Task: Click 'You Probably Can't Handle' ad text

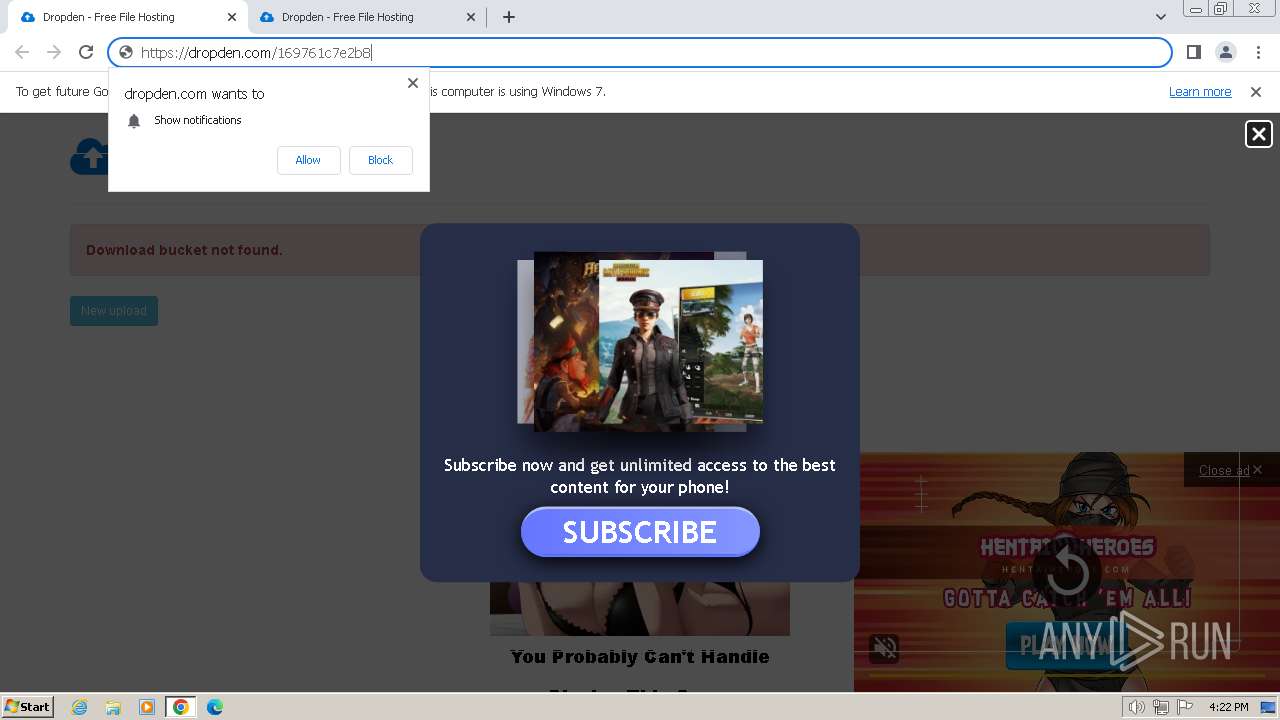Action: (640, 657)
